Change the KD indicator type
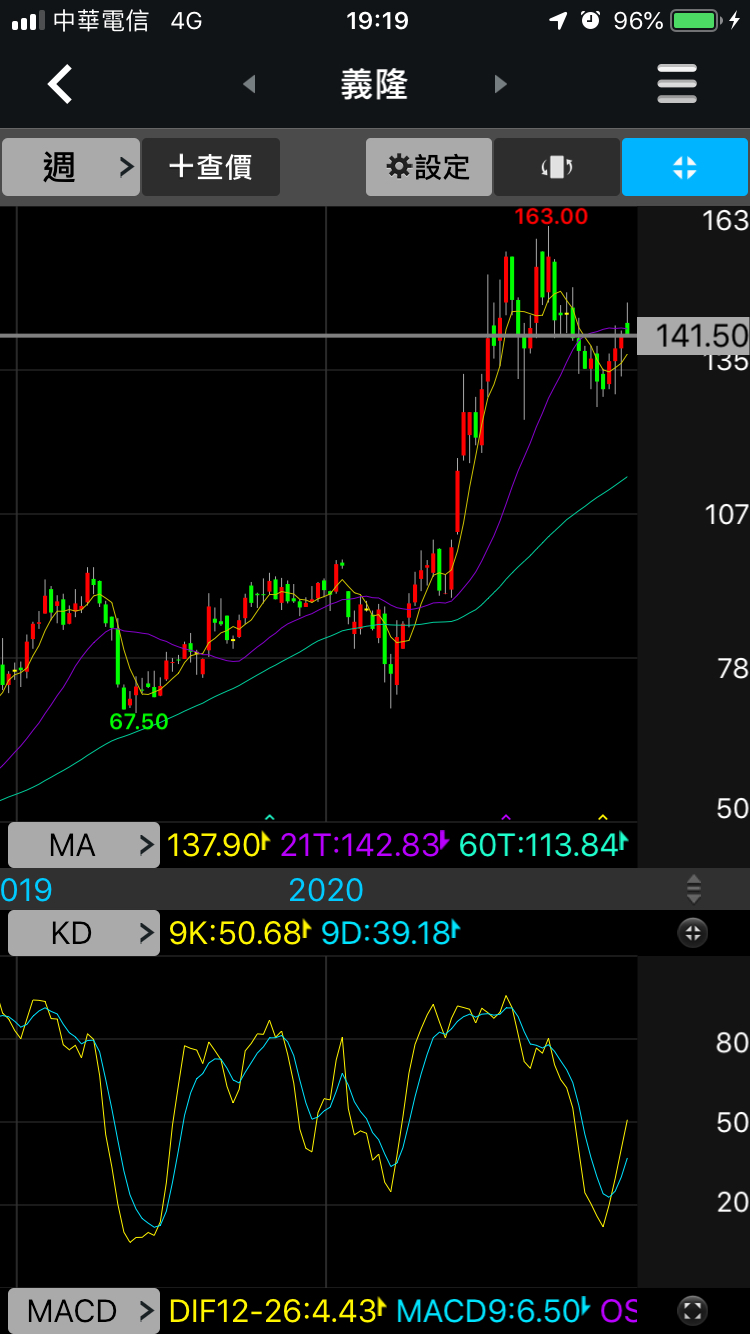 tap(84, 934)
